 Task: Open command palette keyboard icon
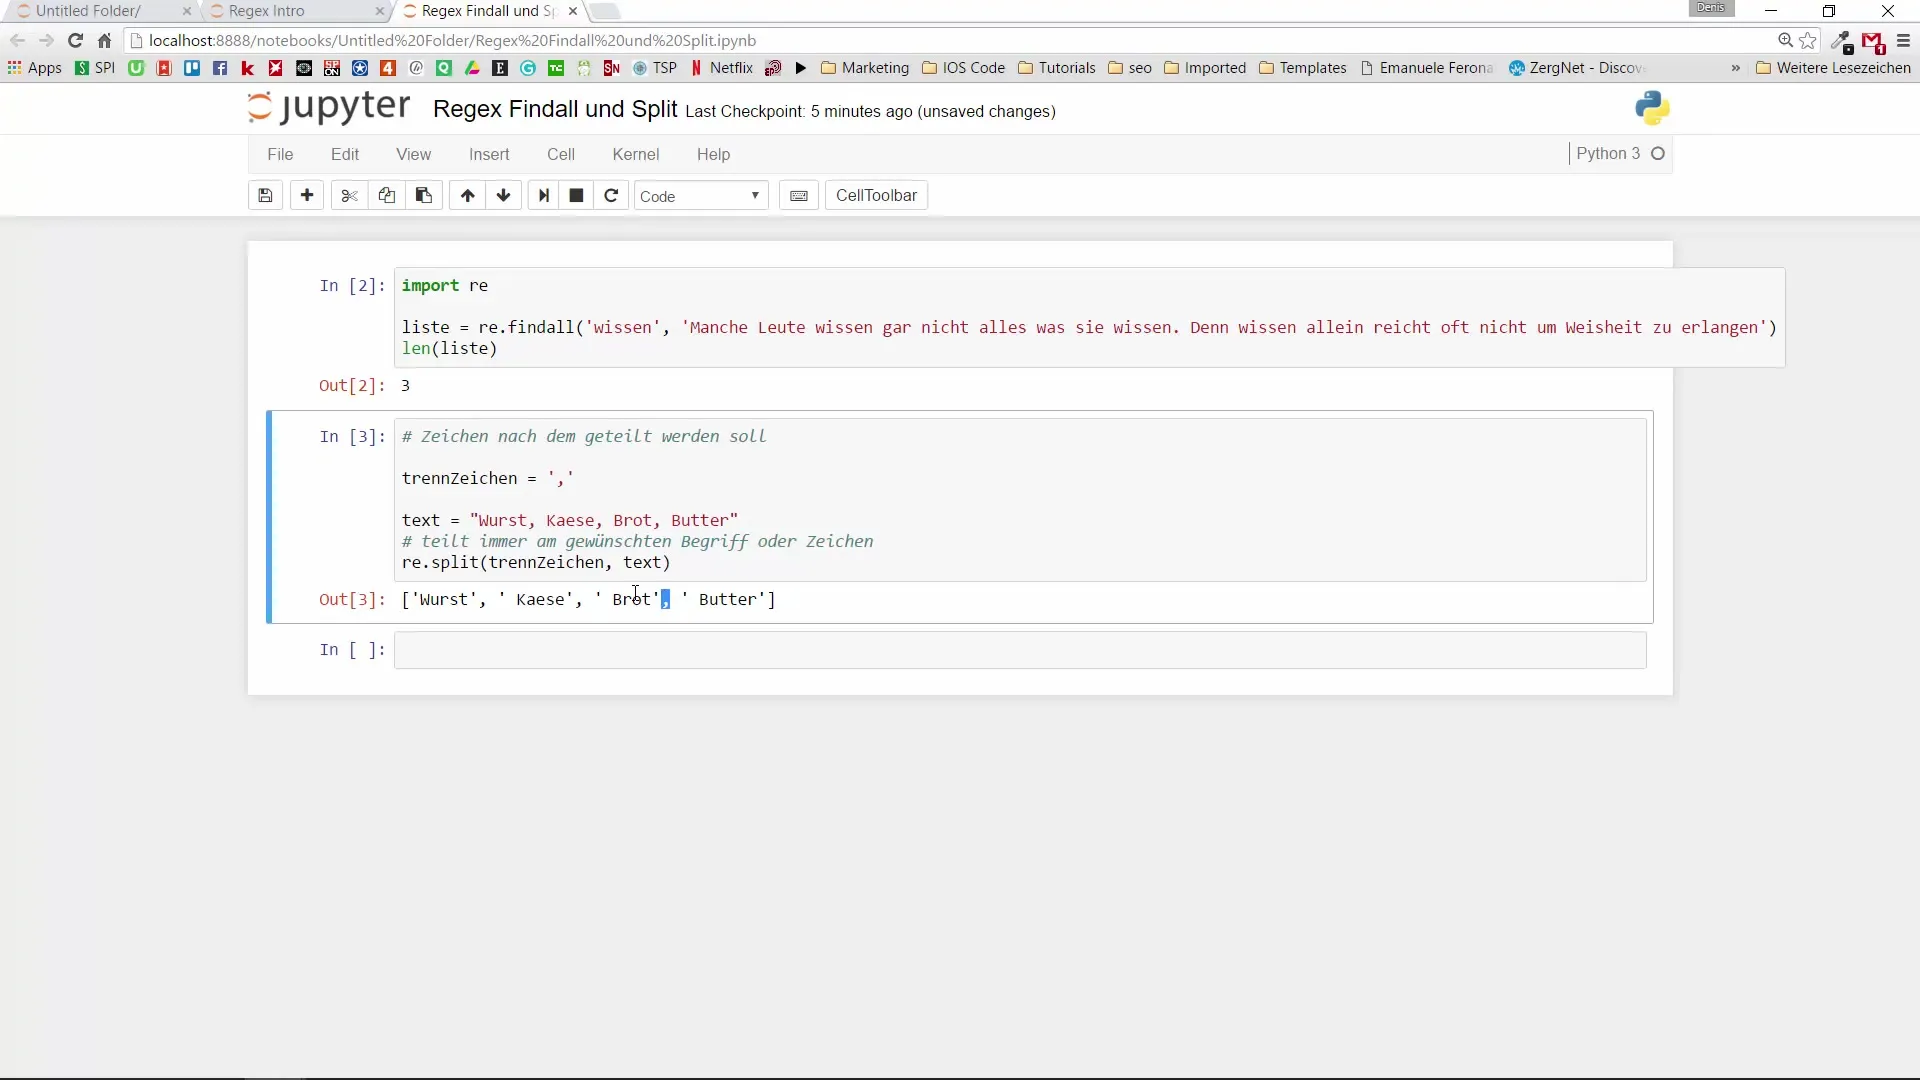799,196
